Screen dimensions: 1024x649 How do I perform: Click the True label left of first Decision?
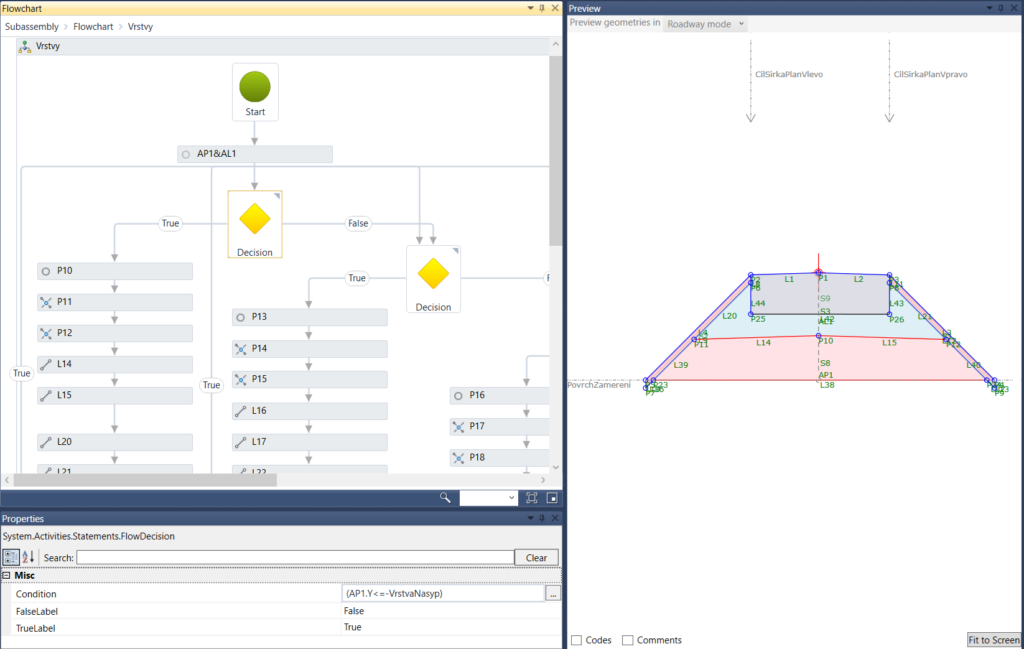tap(170, 223)
